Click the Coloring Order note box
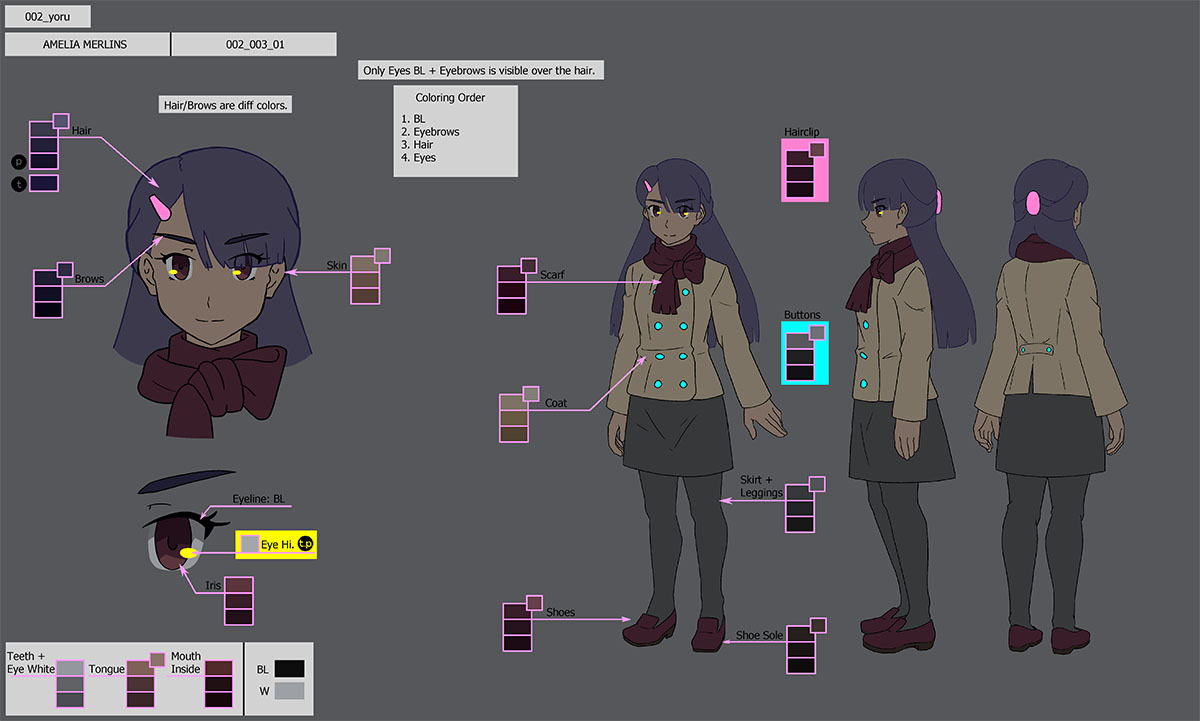Viewport: 1200px width, 721px height. pos(455,131)
